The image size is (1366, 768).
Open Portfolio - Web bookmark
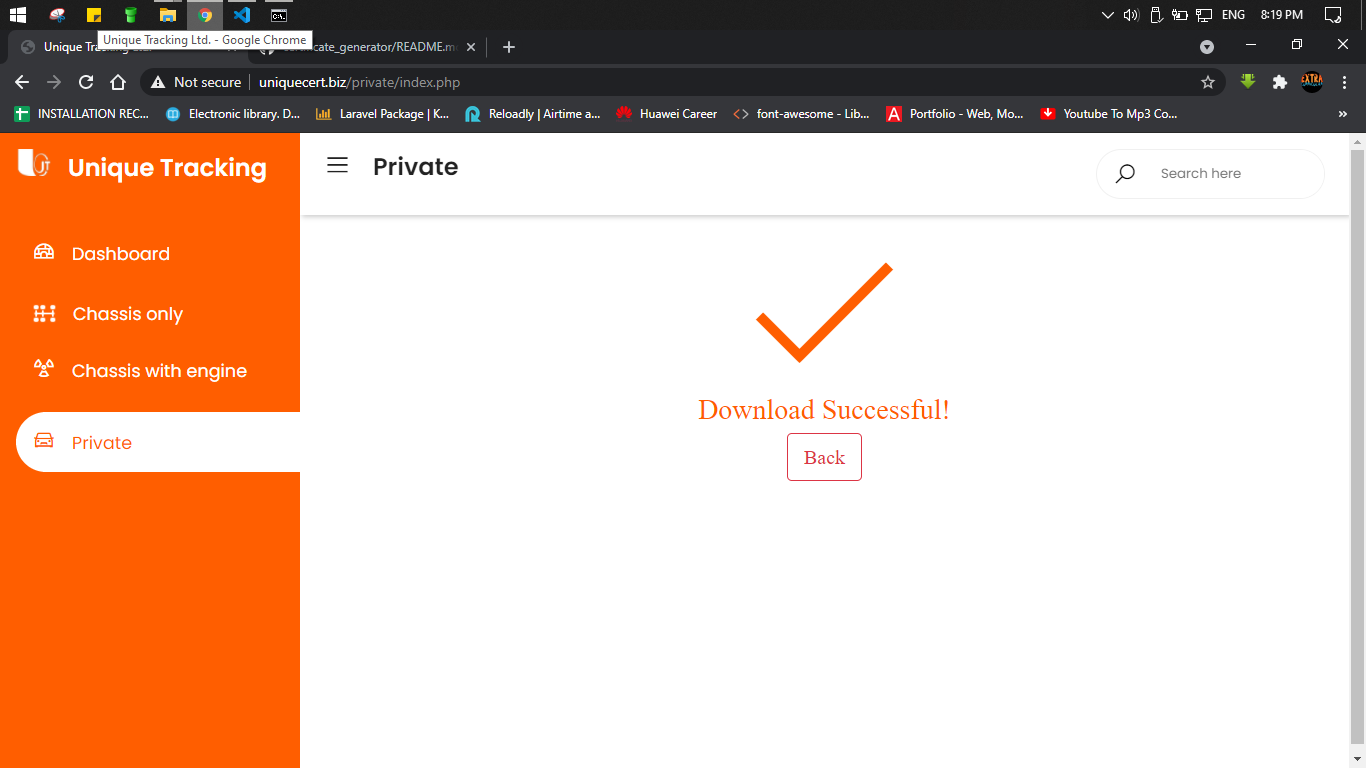pos(955,114)
